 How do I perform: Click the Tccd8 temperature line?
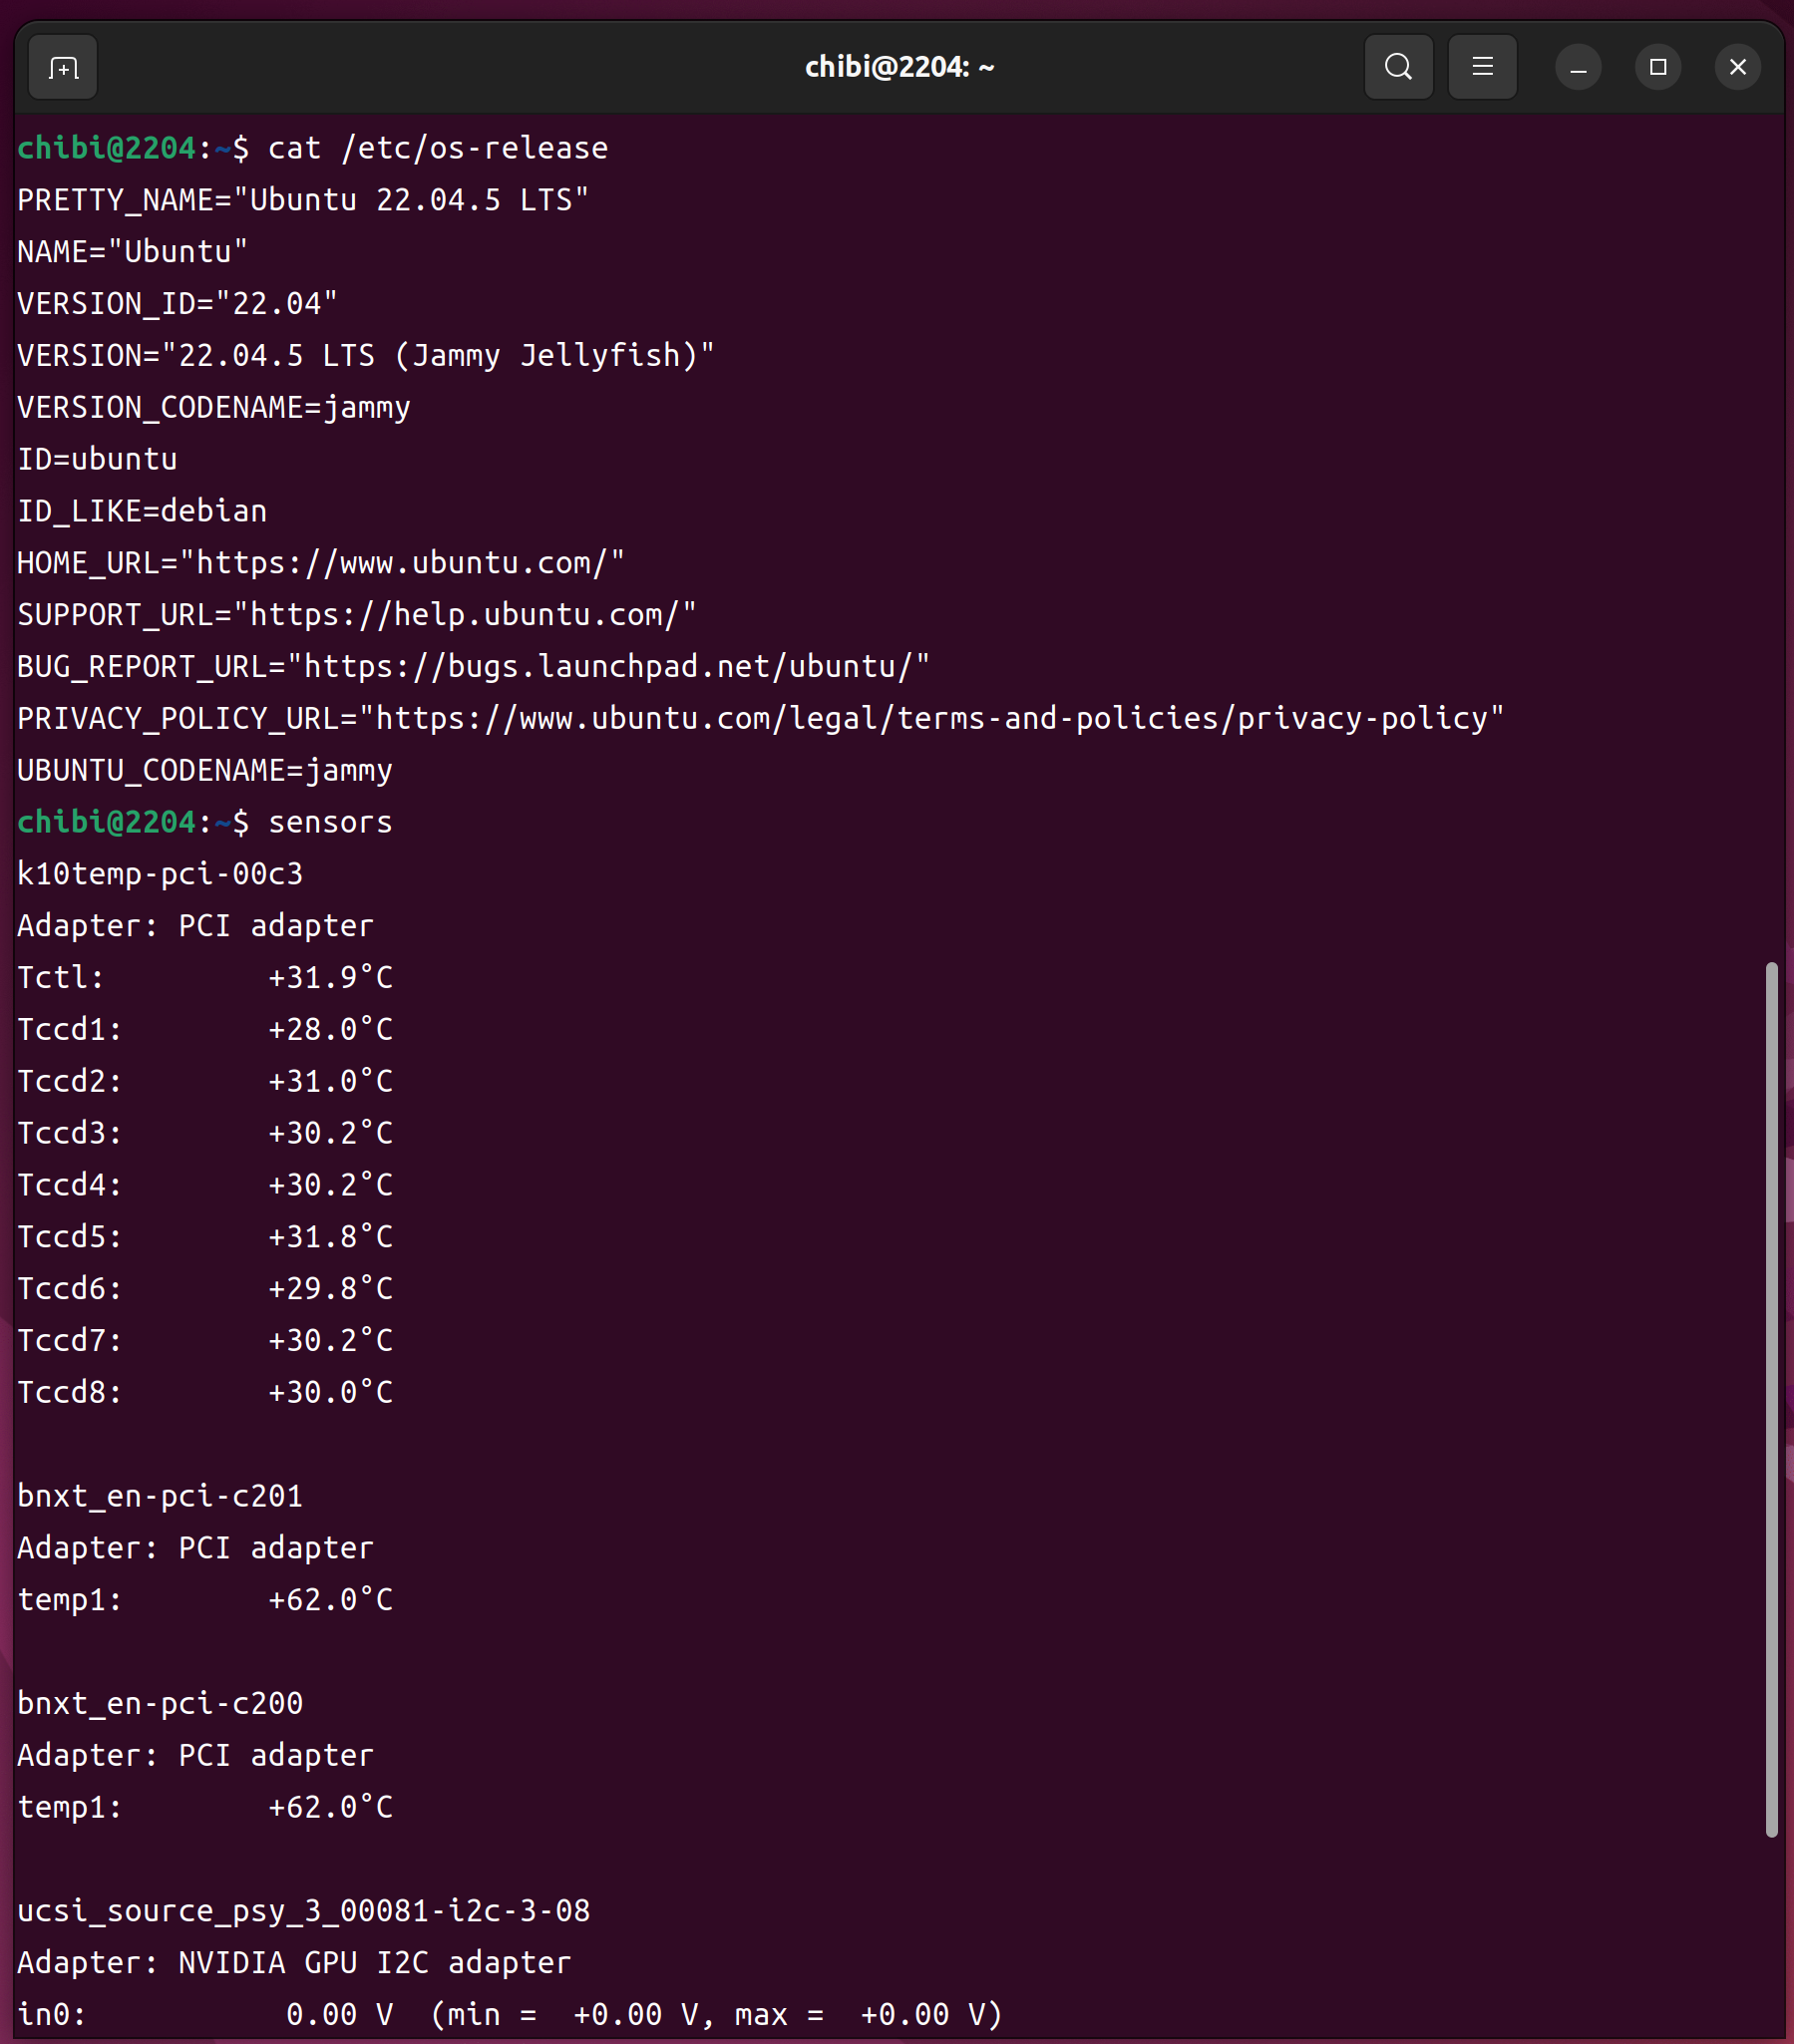205,1393
